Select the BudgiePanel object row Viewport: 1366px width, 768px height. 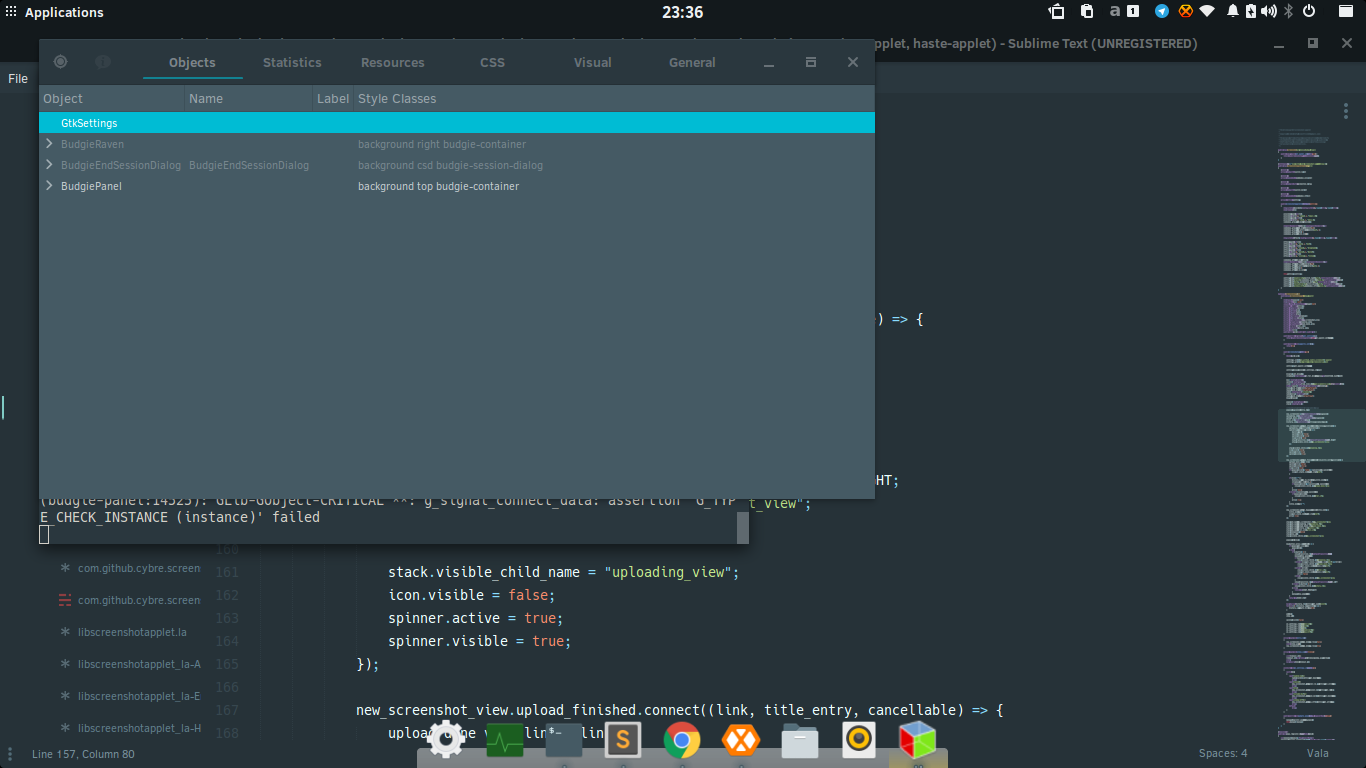(x=457, y=186)
